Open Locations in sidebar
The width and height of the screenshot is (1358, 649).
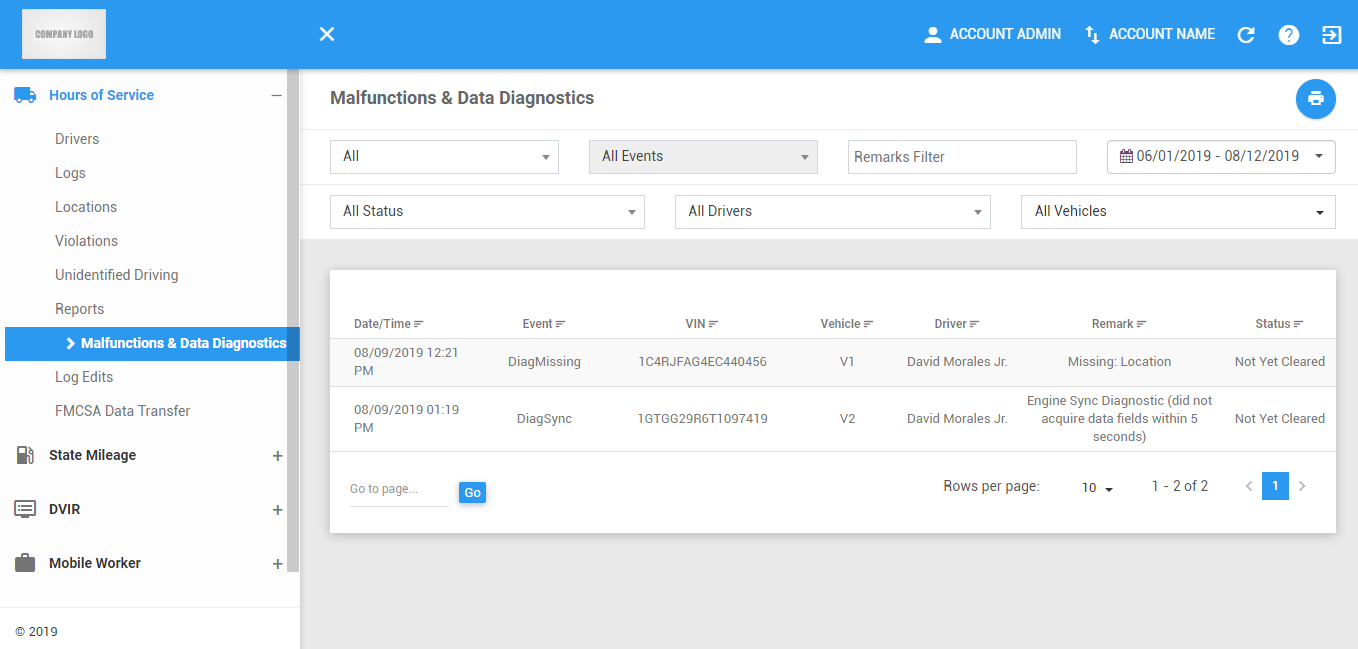[x=86, y=207]
